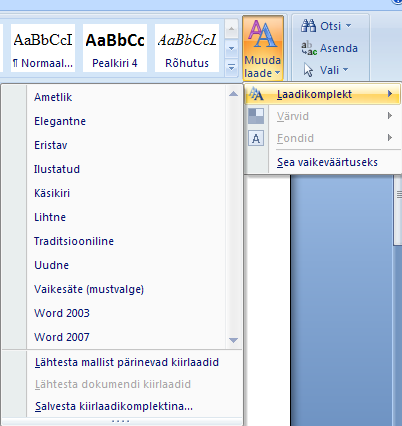The height and width of the screenshot is (426, 402).
Task: Apply the Pealkiri 4 style thumbnail
Action: click(115, 48)
